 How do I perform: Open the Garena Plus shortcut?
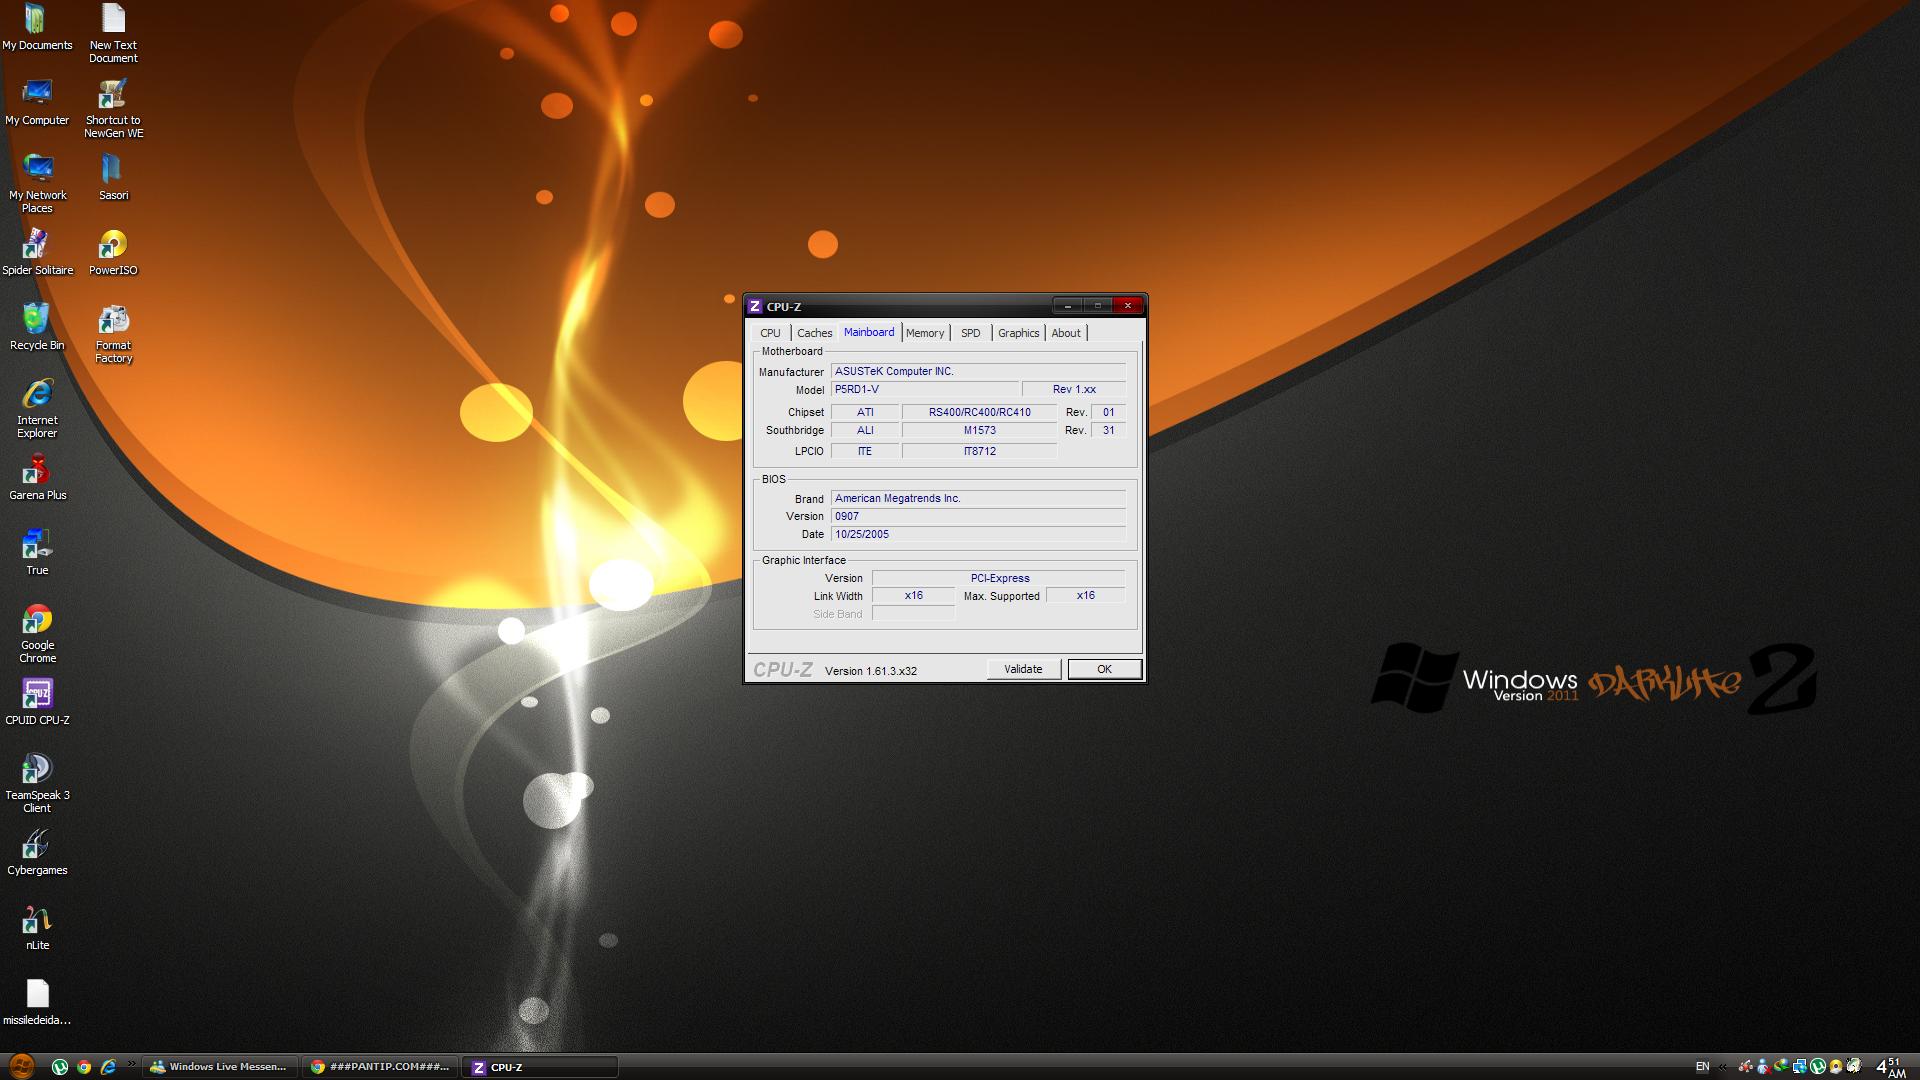click(37, 471)
